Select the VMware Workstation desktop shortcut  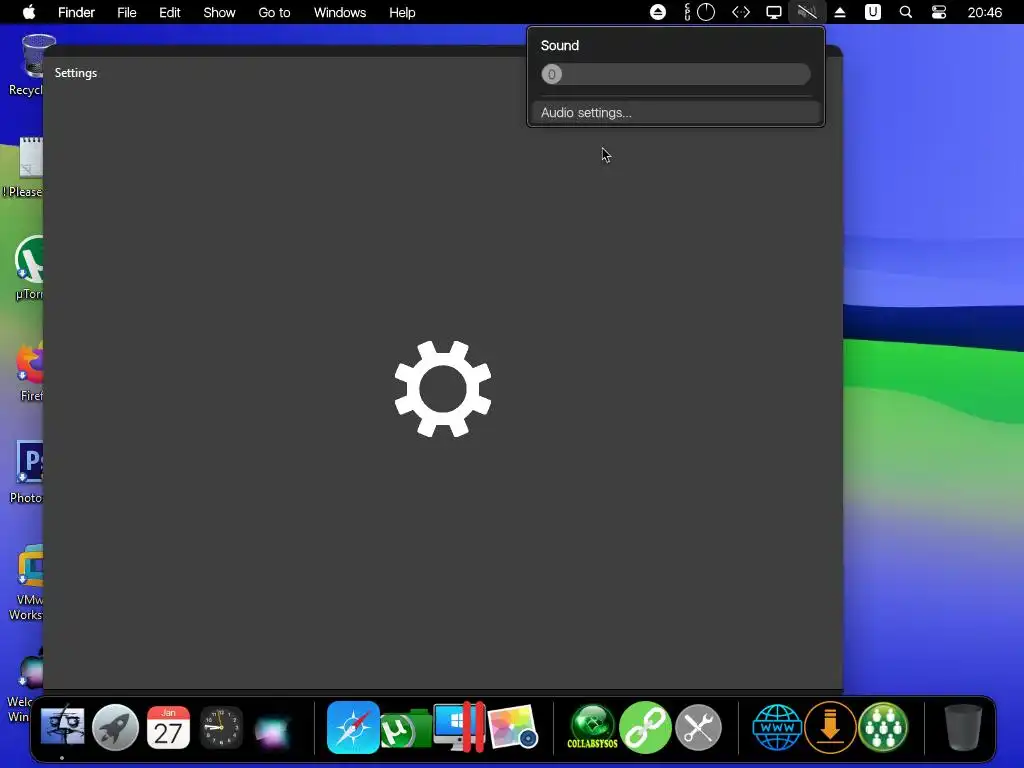[x=28, y=583]
